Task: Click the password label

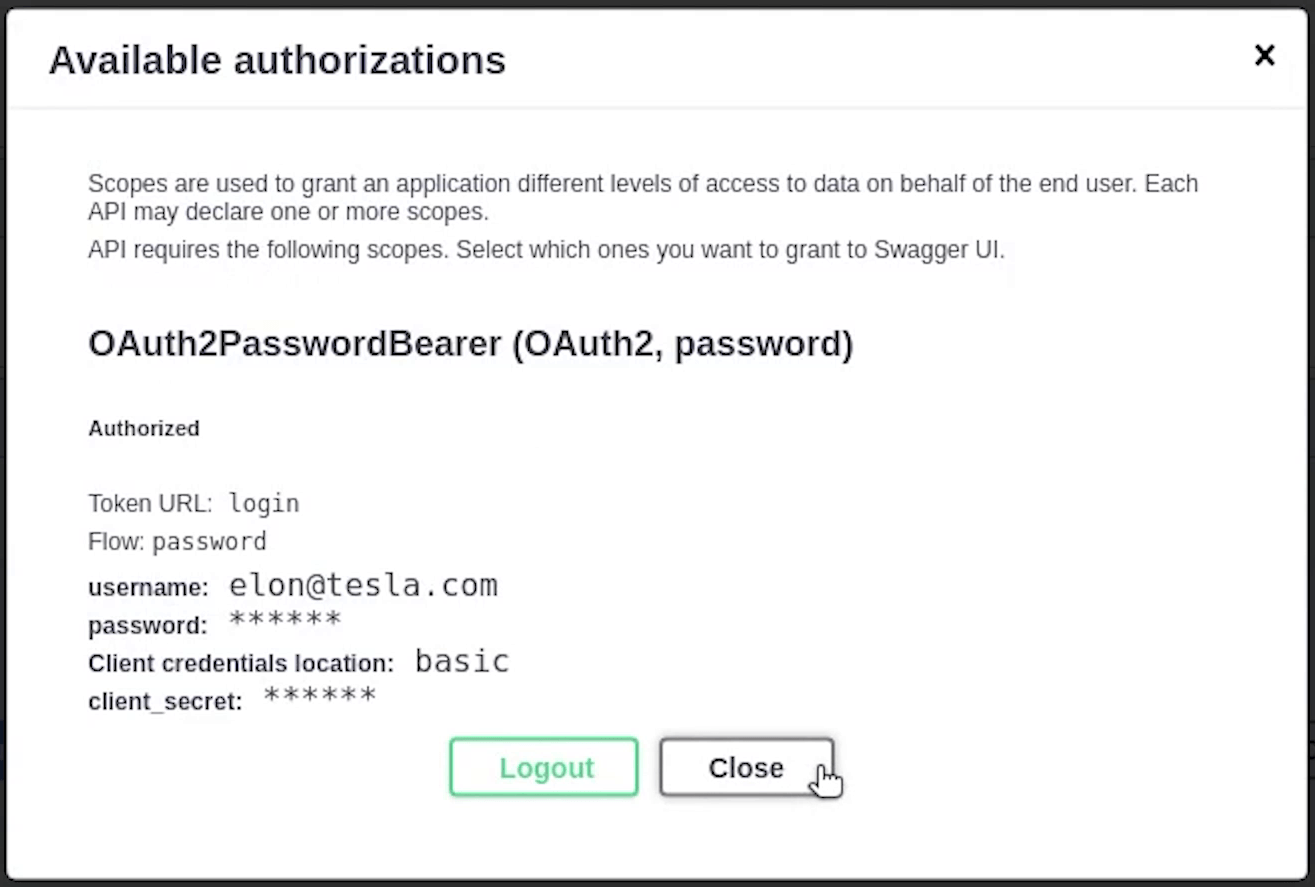Action: click(147, 625)
